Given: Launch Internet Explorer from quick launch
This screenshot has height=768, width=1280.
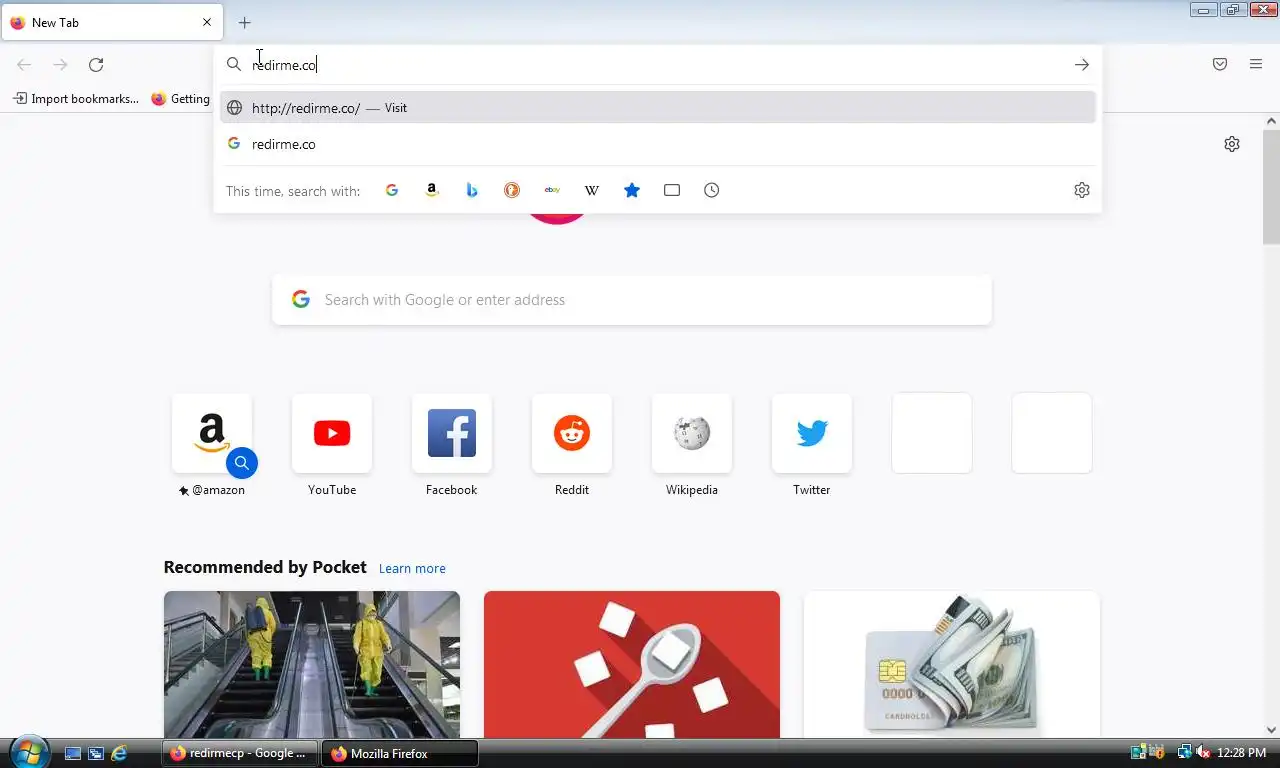Looking at the screenshot, I should 120,753.
